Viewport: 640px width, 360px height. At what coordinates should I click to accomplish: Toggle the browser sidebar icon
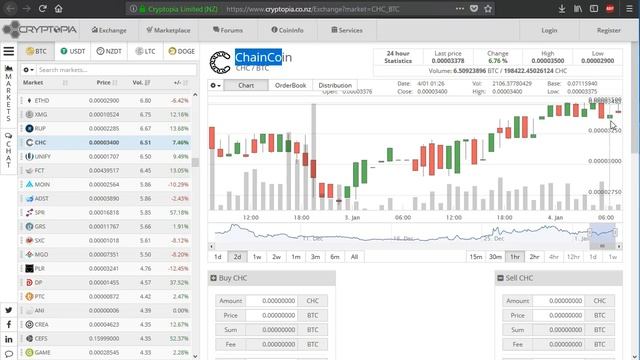coord(593,9)
